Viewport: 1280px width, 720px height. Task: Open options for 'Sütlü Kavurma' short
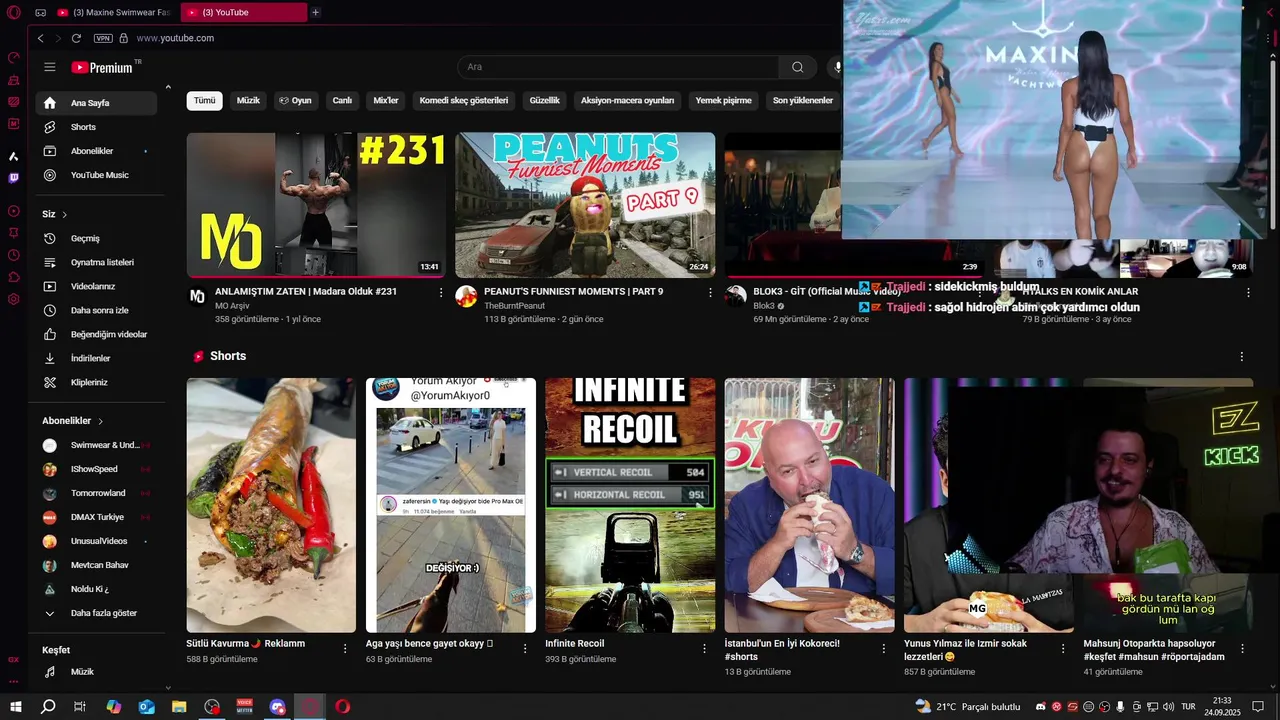coord(345,648)
